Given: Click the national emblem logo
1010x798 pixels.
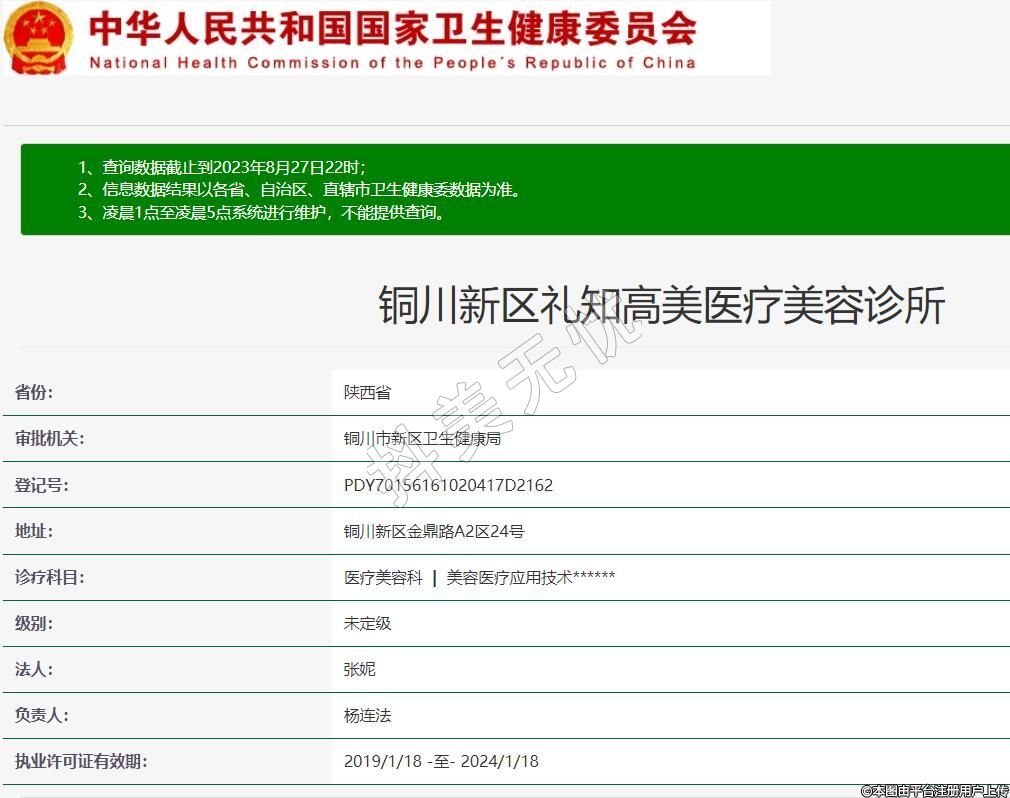Looking at the screenshot, I should click(39, 38).
